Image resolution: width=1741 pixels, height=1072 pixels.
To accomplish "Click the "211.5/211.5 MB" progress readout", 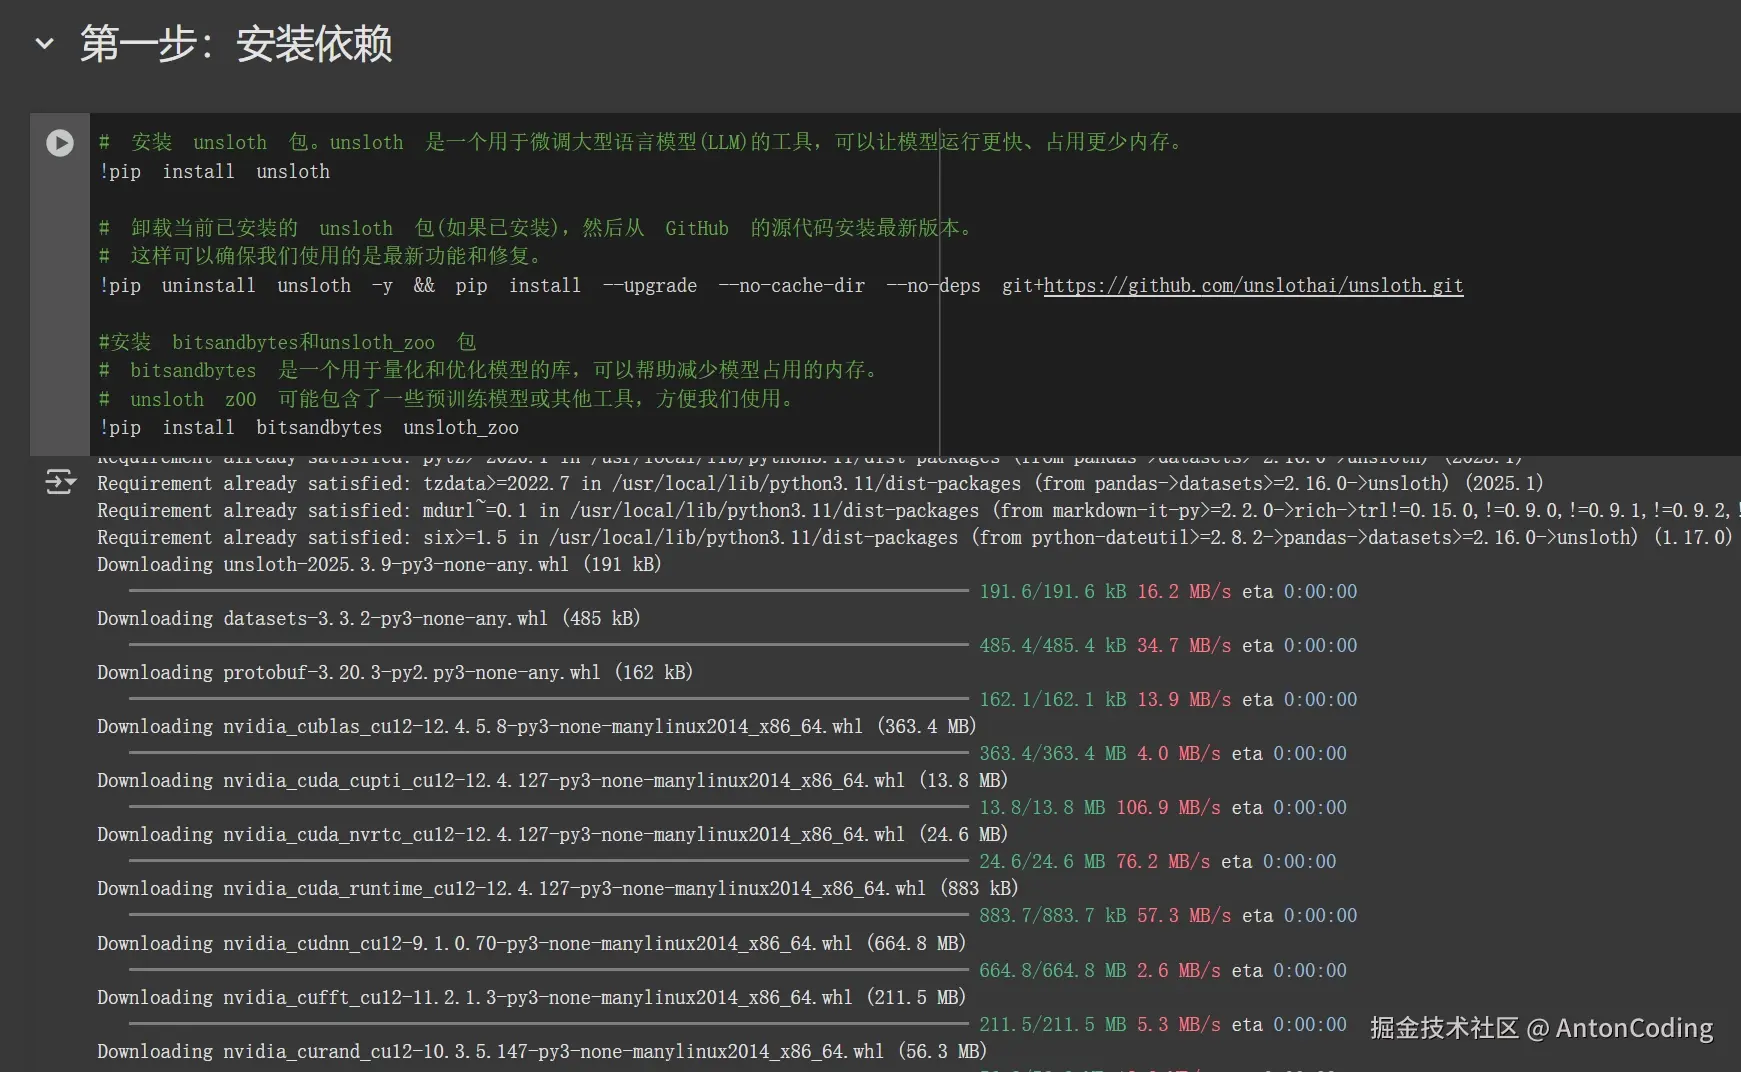I will click(1053, 1025).
